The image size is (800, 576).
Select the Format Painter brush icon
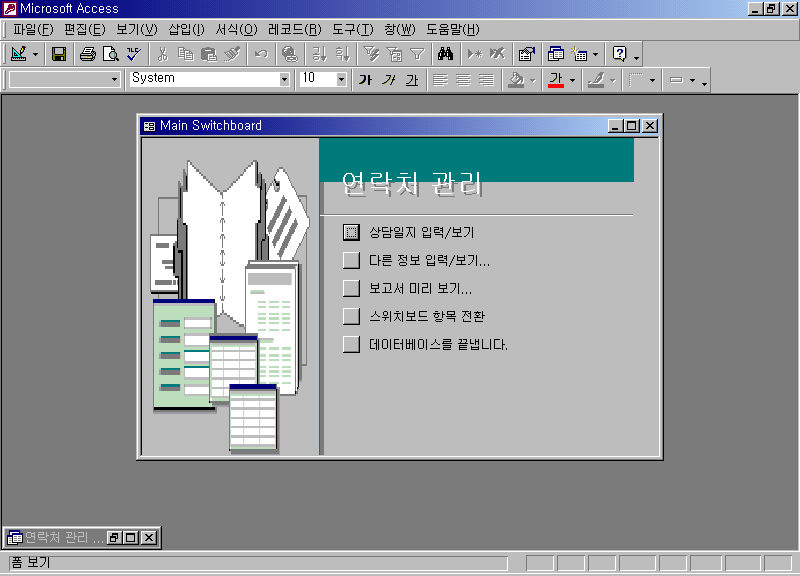pyautogui.click(x=232, y=54)
